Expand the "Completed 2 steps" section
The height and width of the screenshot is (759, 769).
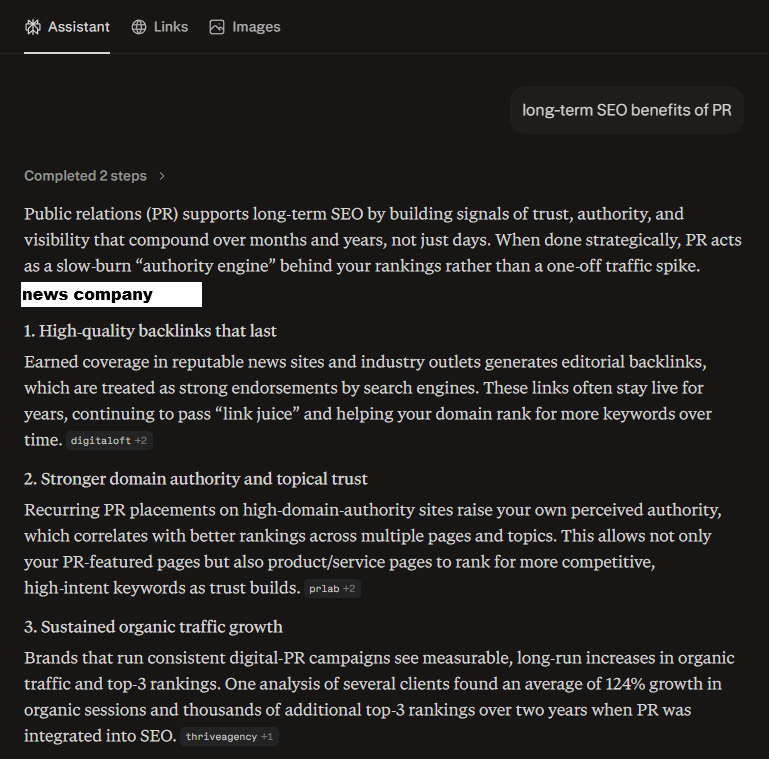(86, 176)
